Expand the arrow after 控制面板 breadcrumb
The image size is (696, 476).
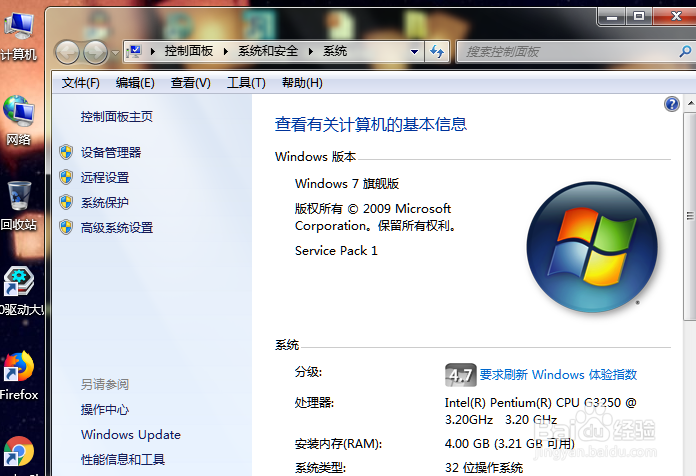coord(226,52)
